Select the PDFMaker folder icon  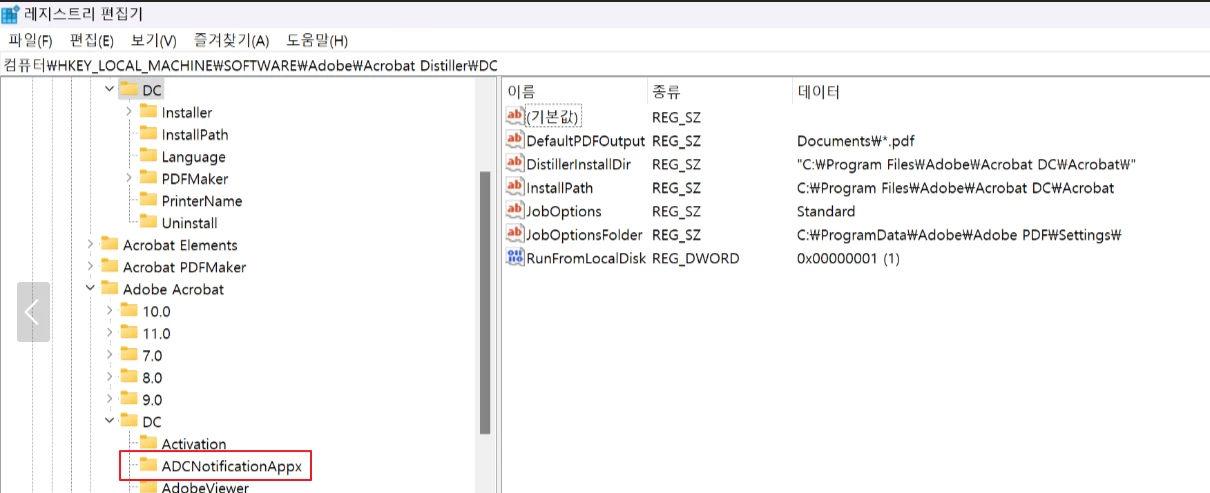148,177
